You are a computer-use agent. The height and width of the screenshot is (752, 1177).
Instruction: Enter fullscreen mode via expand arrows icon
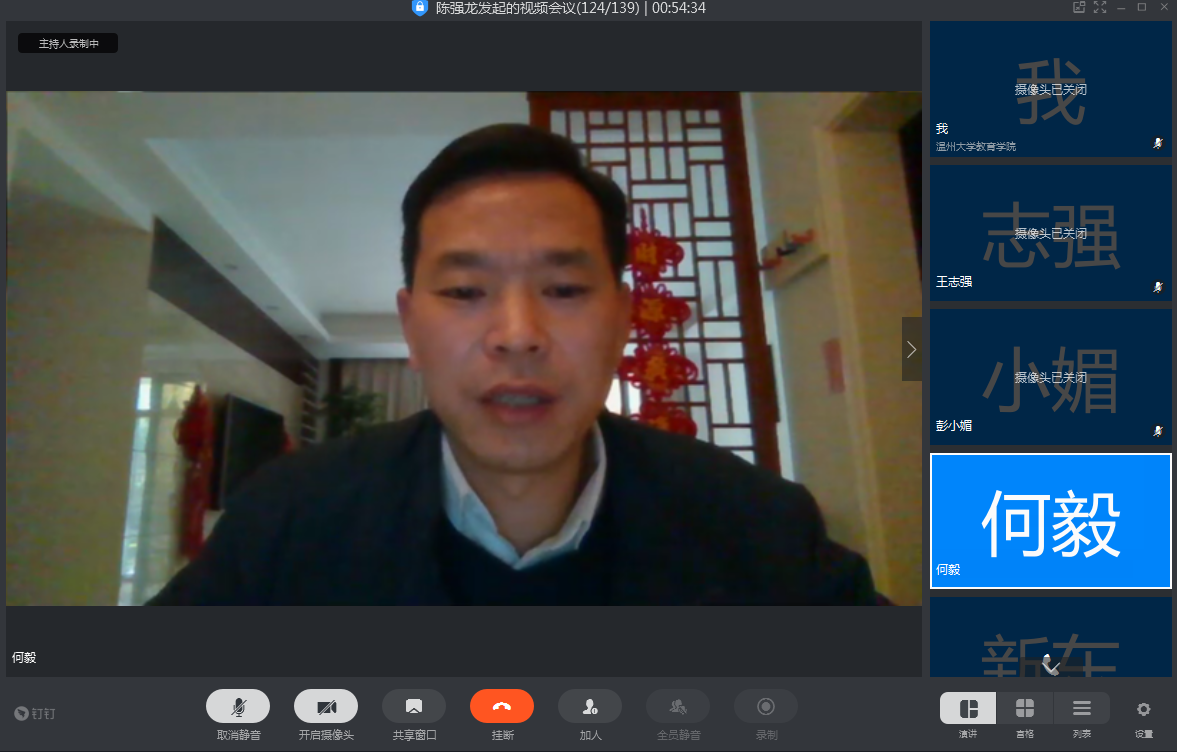[x=1100, y=8]
